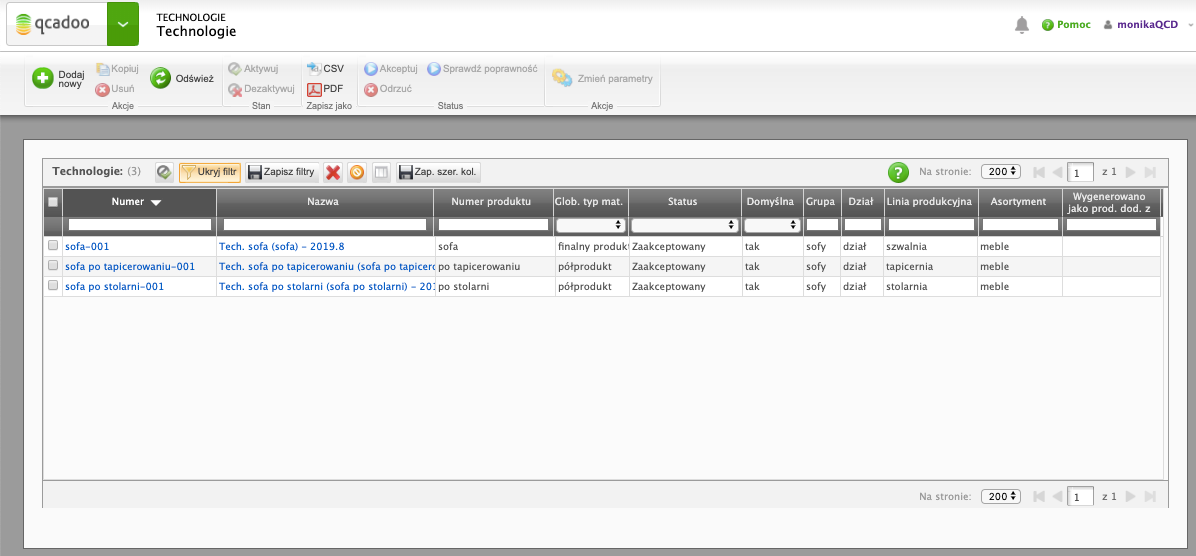Open column chooser icon
The image size is (1196, 556).
tap(381, 172)
